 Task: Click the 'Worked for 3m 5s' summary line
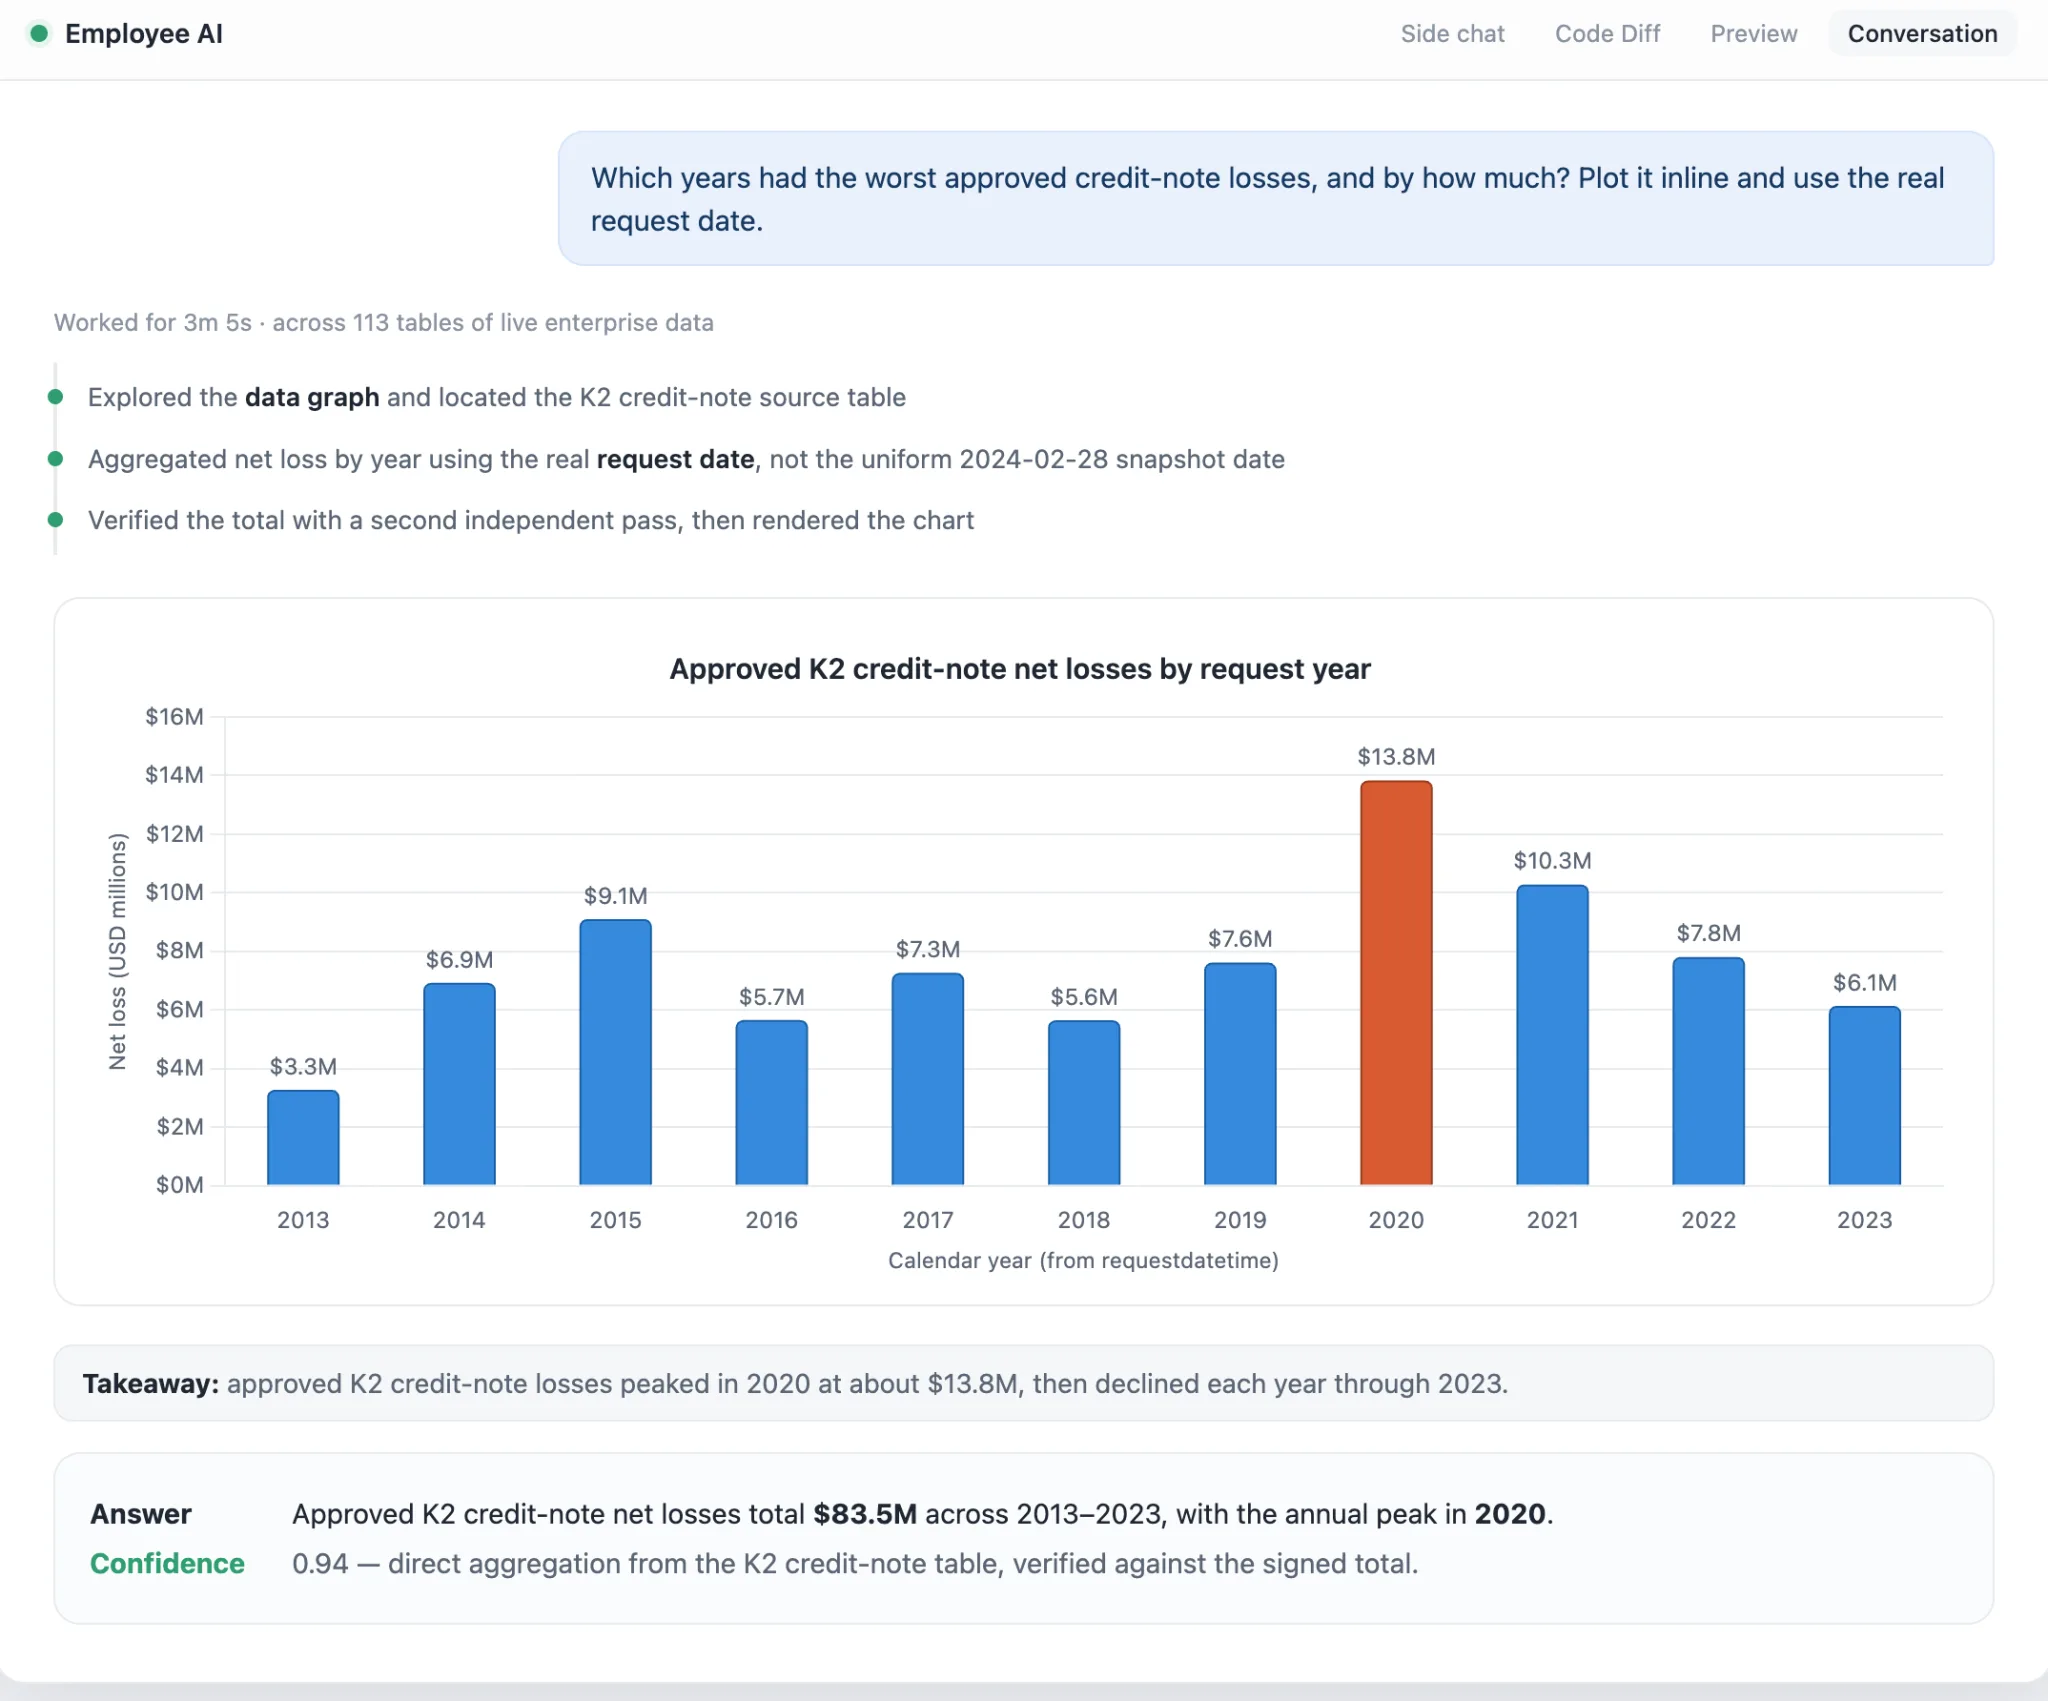tap(384, 323)
